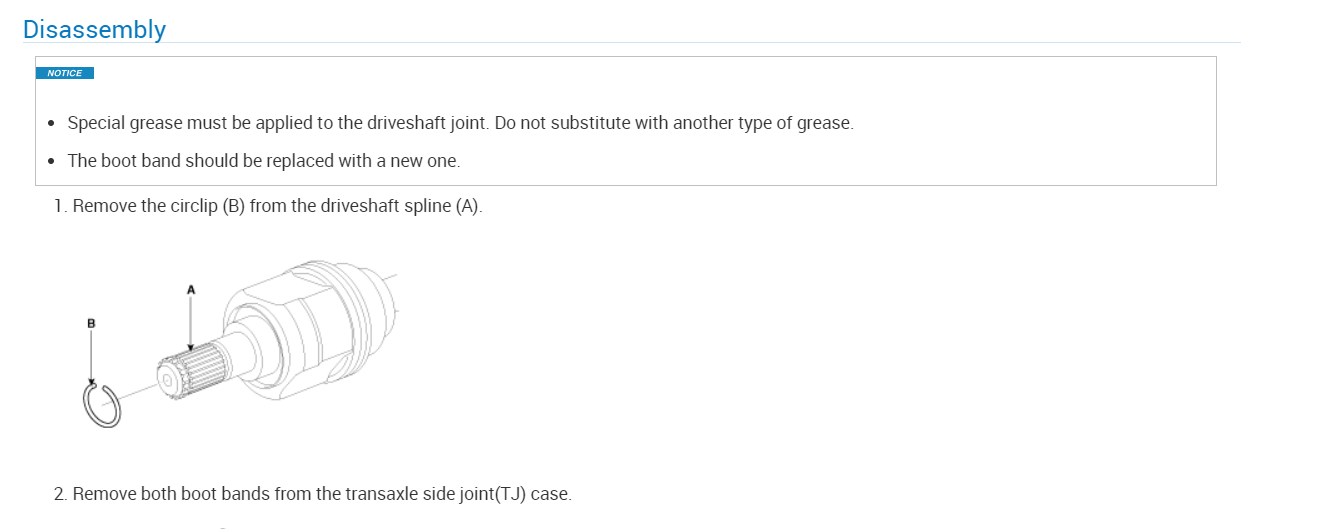This screenshot has width=1335, height=529.
Task: Click the Disassembly section heading
Action: coord(94,29)
